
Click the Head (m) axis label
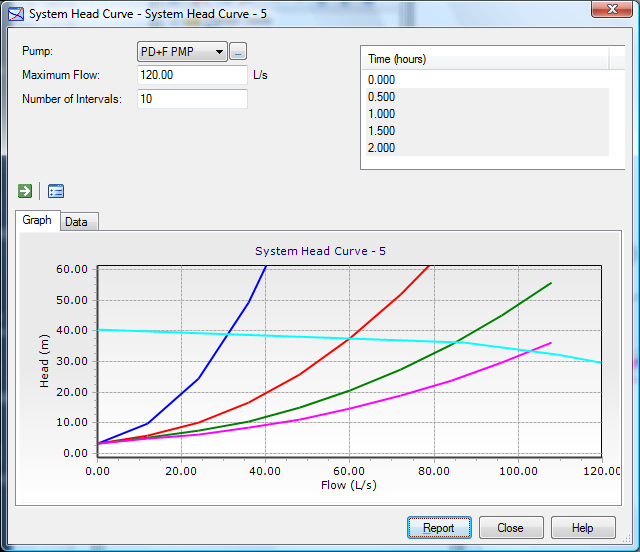coord(44,361)
